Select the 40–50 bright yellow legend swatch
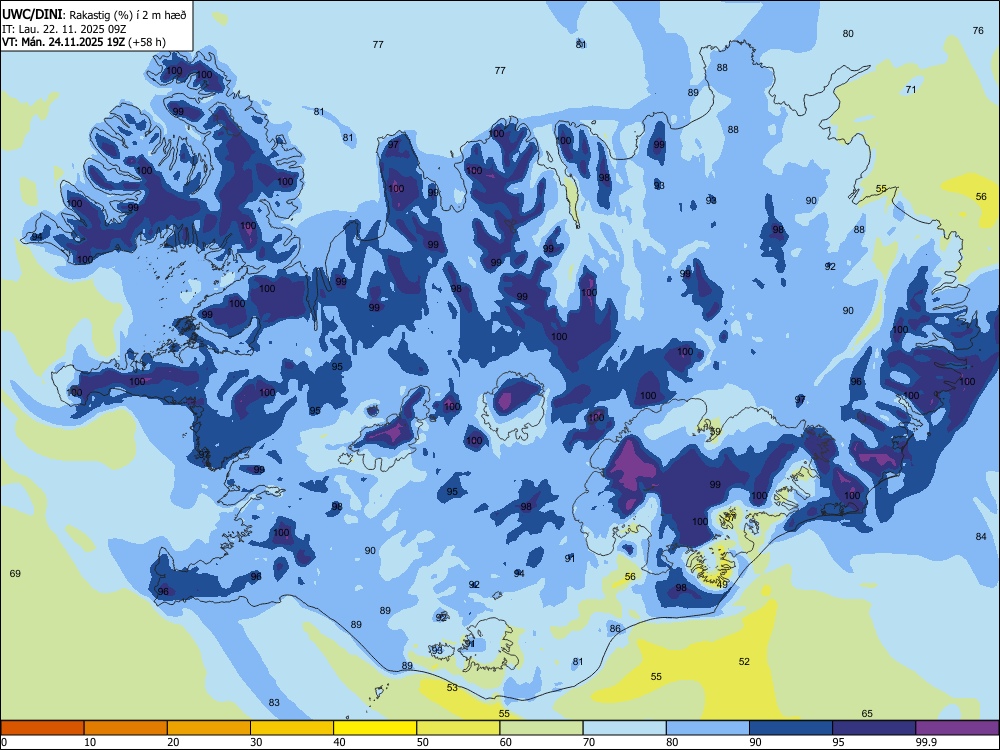 [375, 728]
